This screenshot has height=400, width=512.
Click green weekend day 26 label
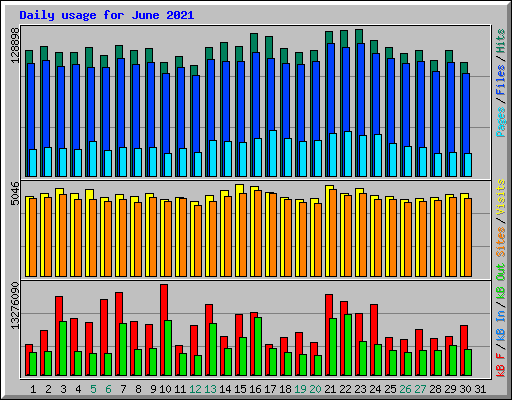[x=405, y=389]
